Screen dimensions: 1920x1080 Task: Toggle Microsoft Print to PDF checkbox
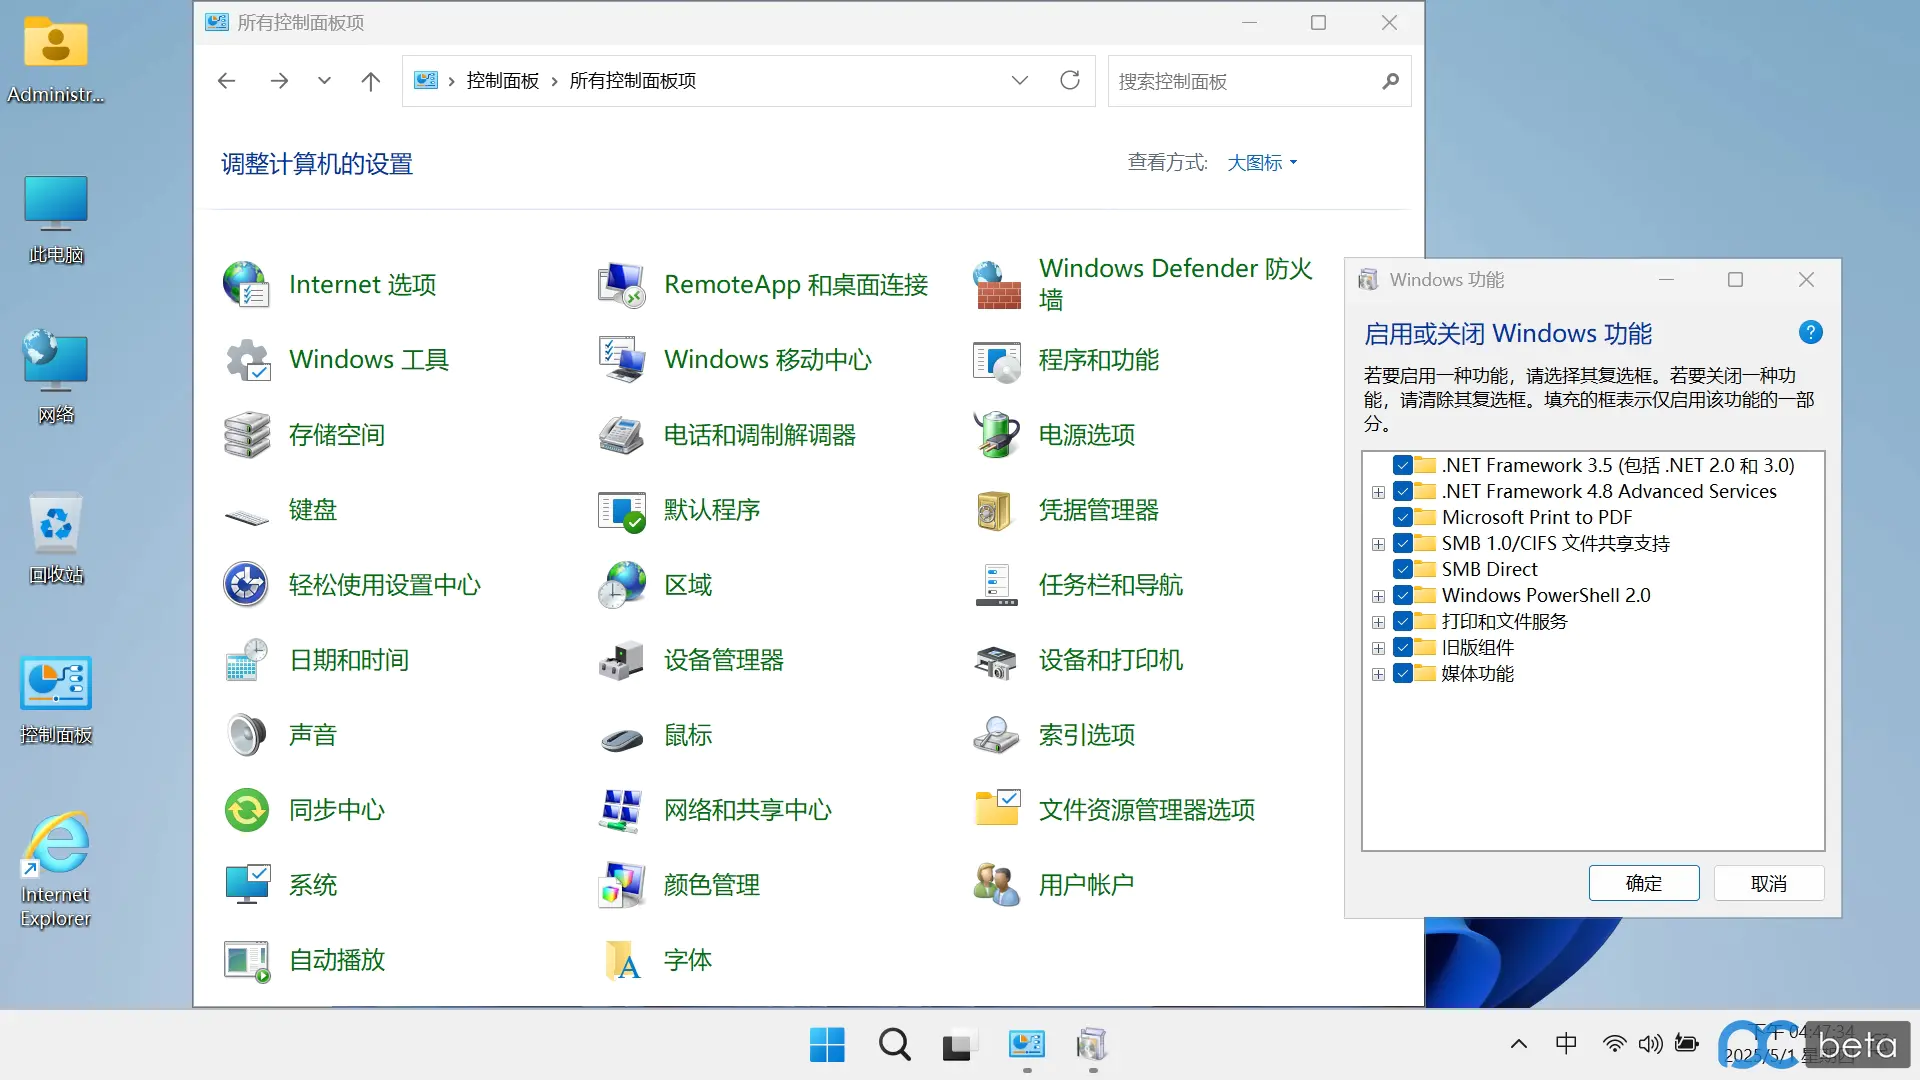coord(1402,517)
